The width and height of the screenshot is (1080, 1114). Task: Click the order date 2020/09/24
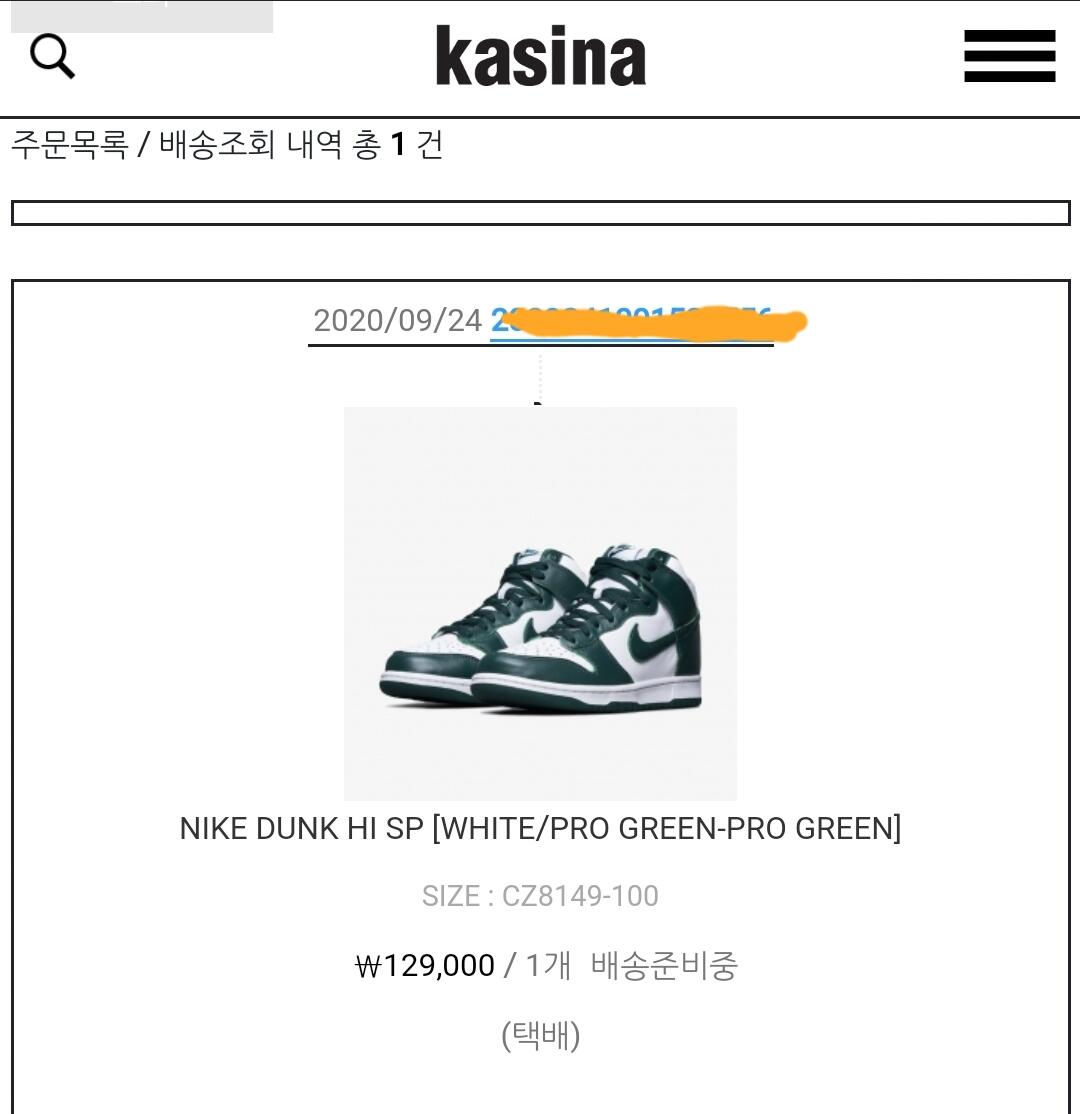398,321
